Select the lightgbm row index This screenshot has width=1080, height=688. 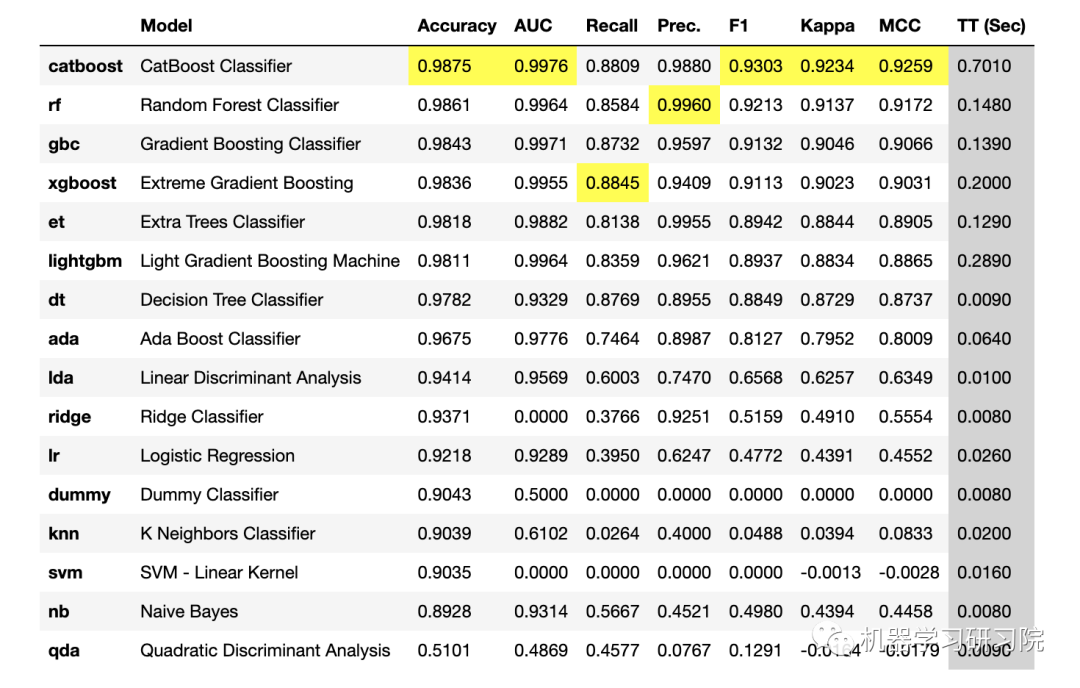point(85,260)
